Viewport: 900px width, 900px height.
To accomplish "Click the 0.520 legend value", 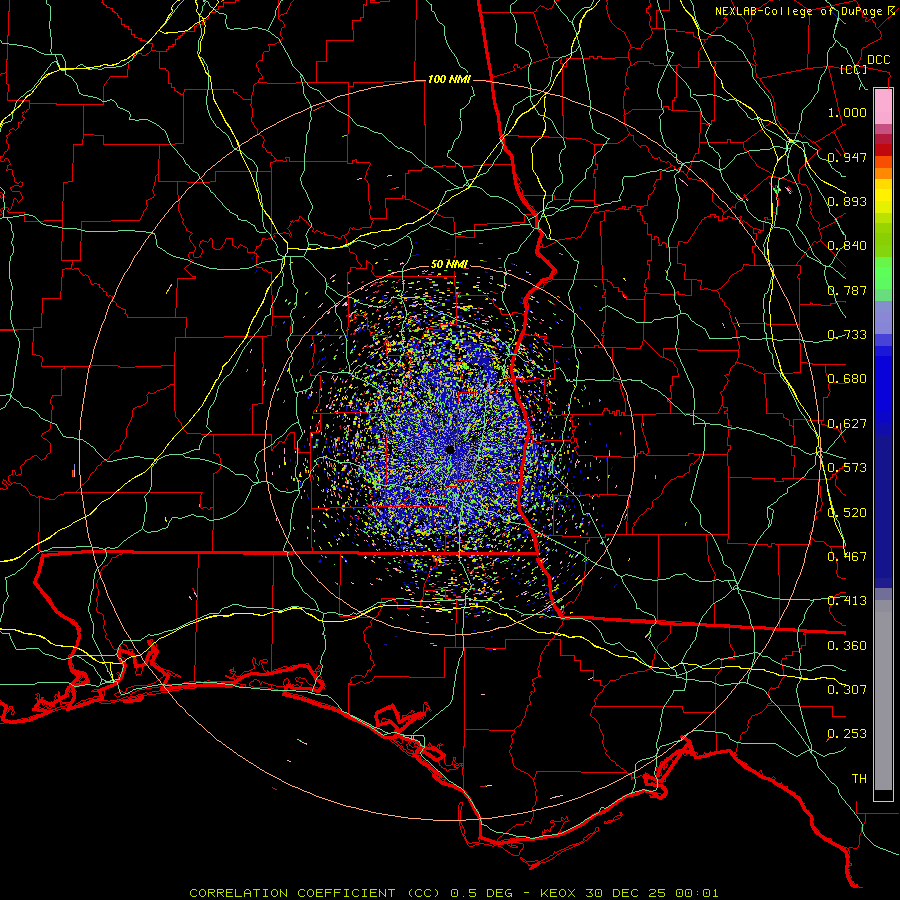I will (847, 513).
